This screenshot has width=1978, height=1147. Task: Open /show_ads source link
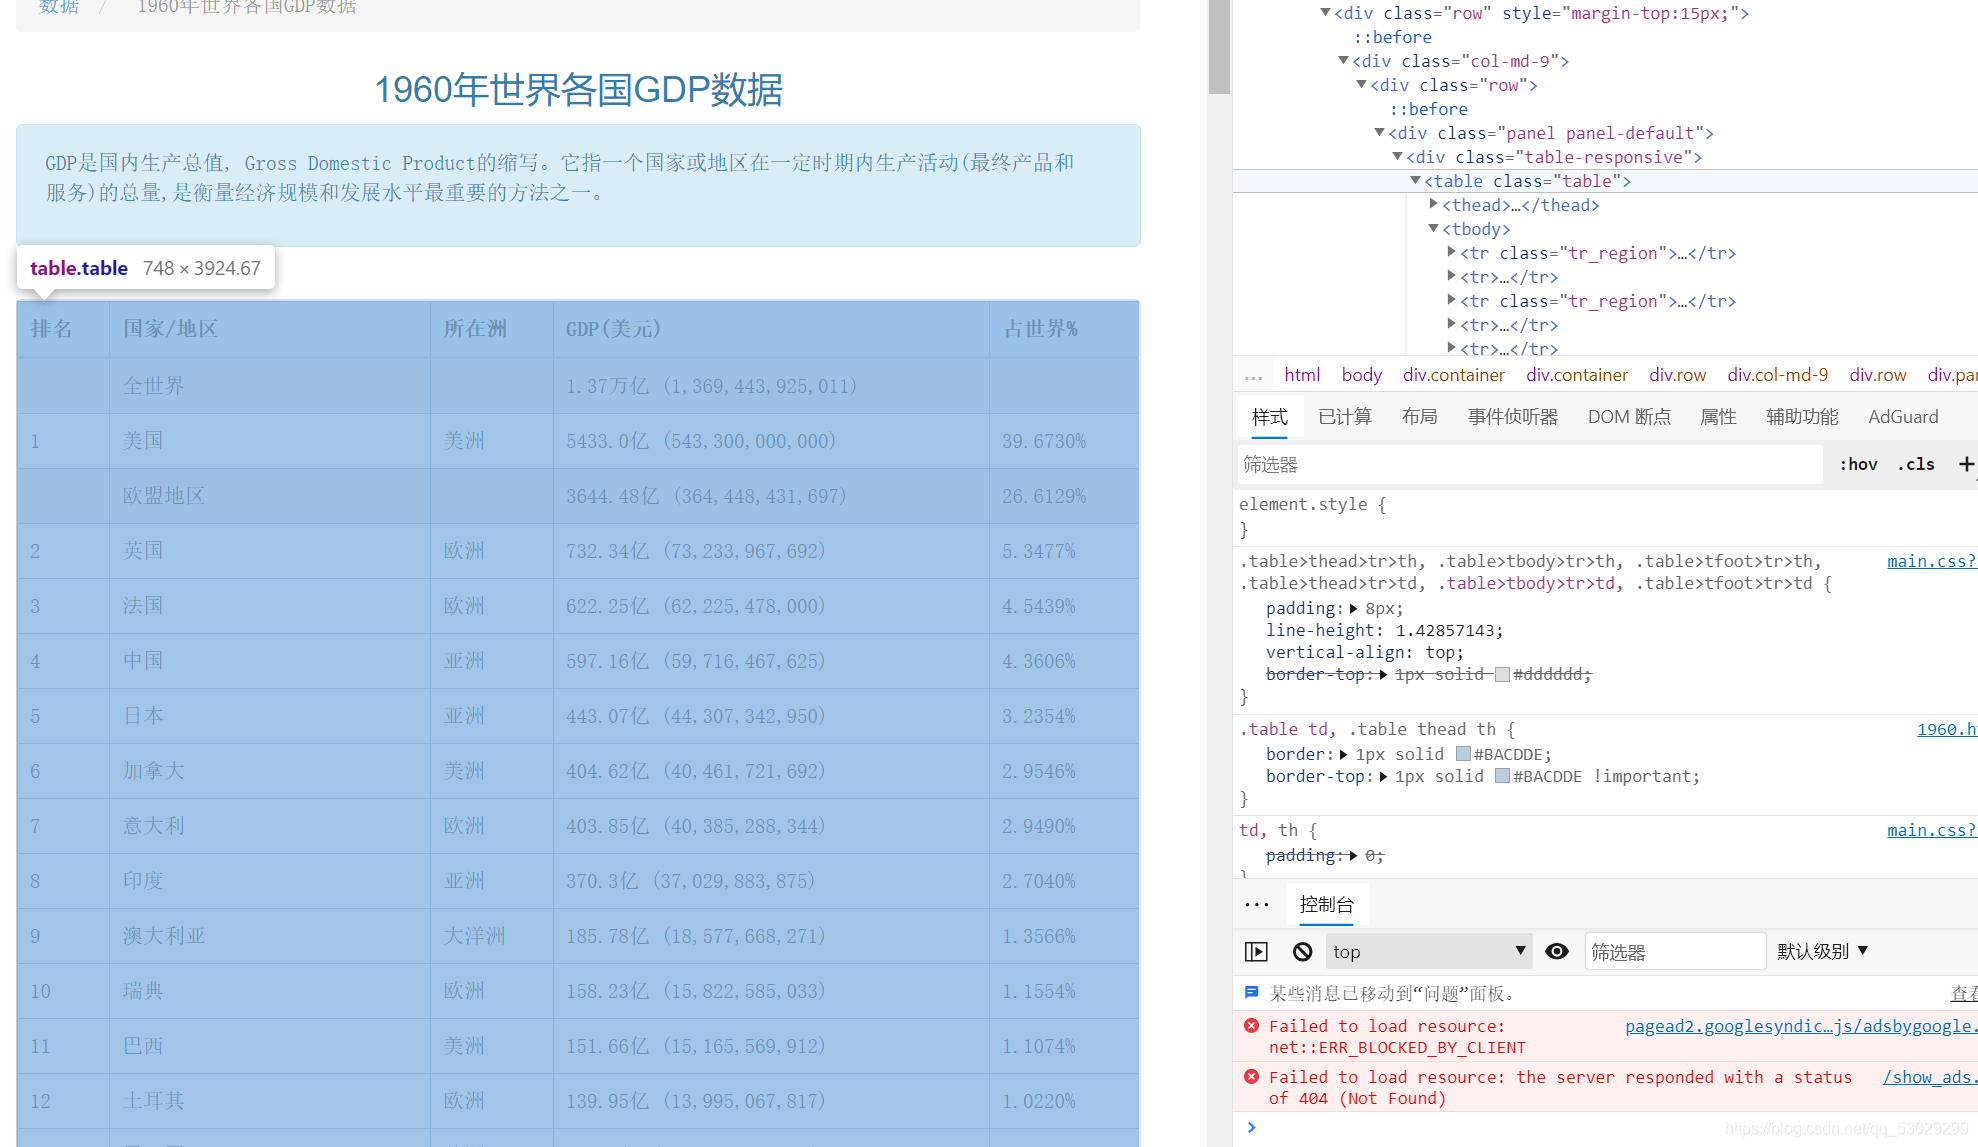click(x=1929, y=1077)
